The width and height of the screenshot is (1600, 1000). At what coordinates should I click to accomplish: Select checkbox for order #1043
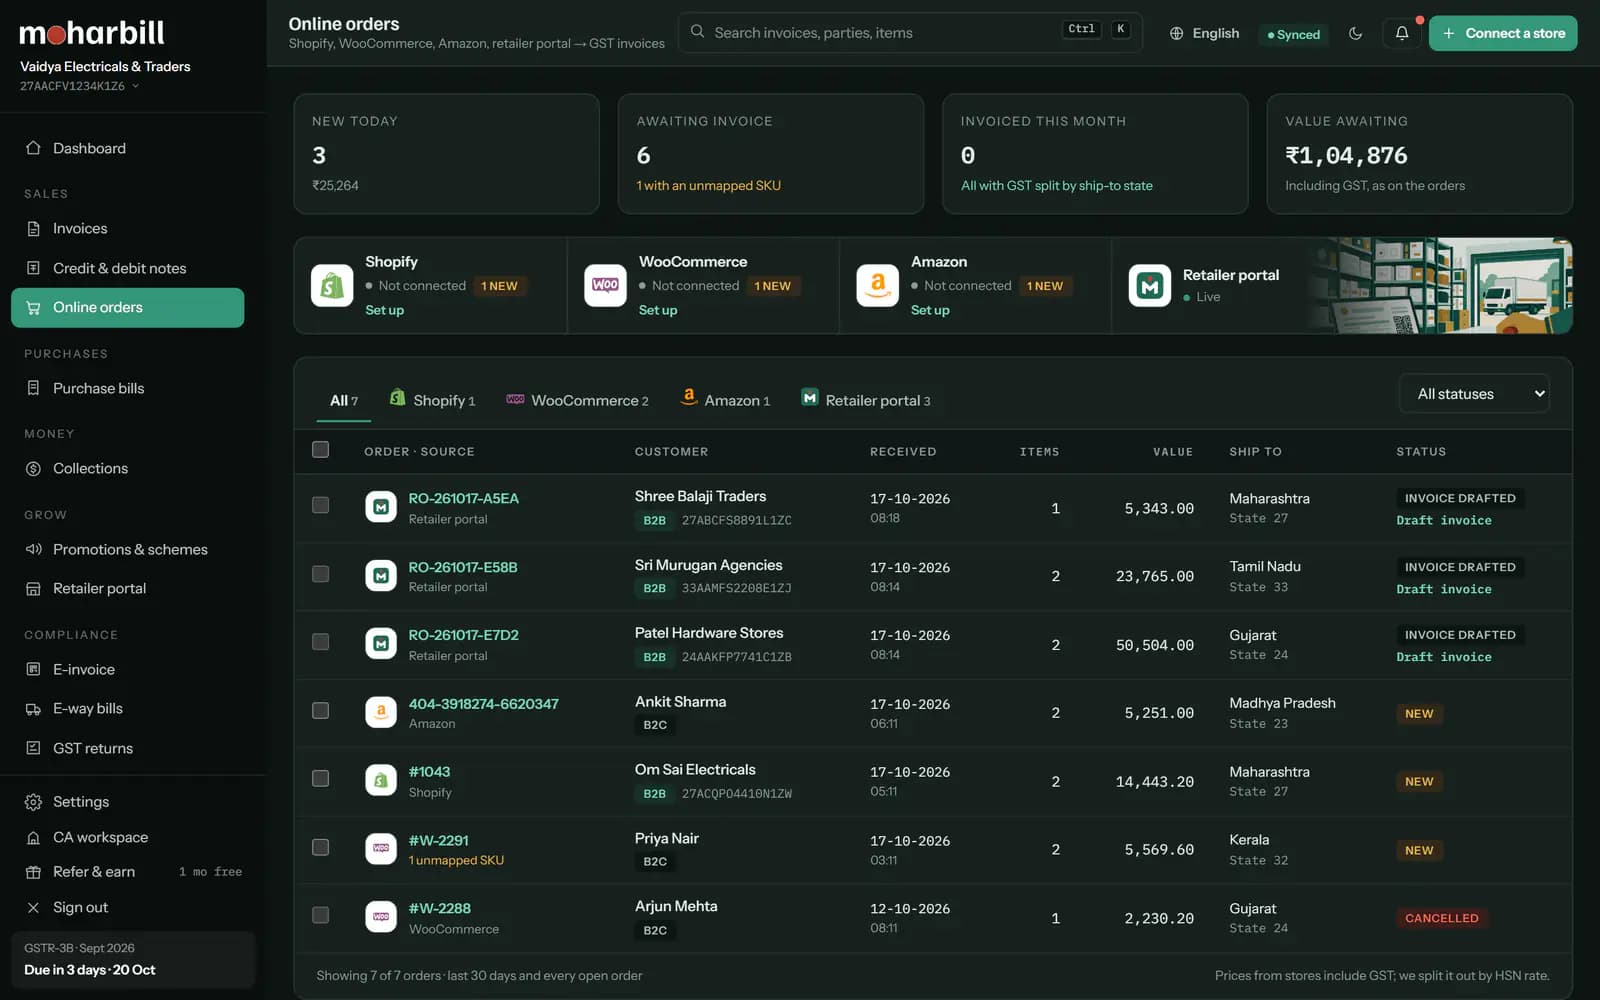pos(320,779)
